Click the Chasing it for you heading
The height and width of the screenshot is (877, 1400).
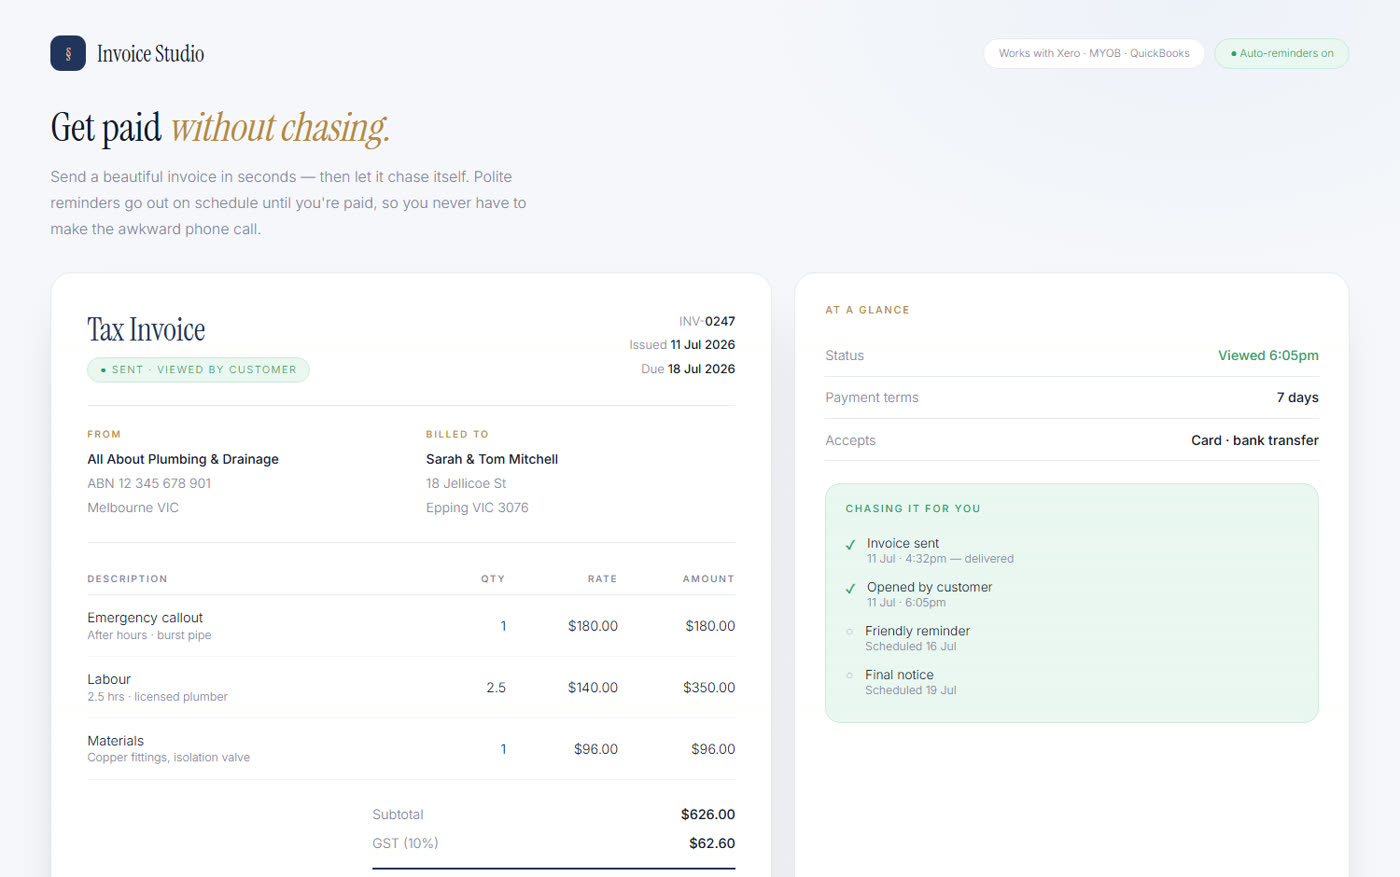click(913, 508)
